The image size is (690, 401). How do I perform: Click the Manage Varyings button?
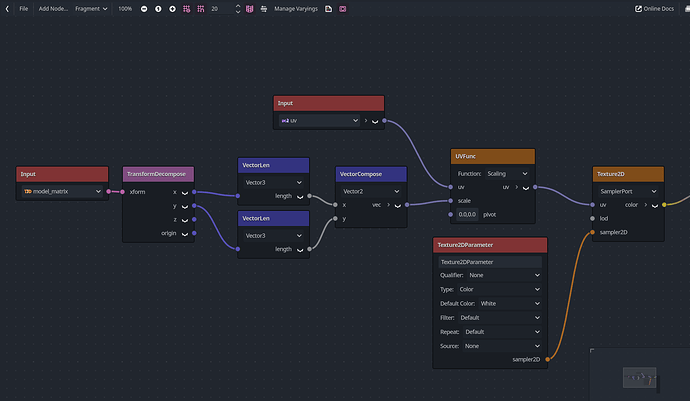coord(297,8)
